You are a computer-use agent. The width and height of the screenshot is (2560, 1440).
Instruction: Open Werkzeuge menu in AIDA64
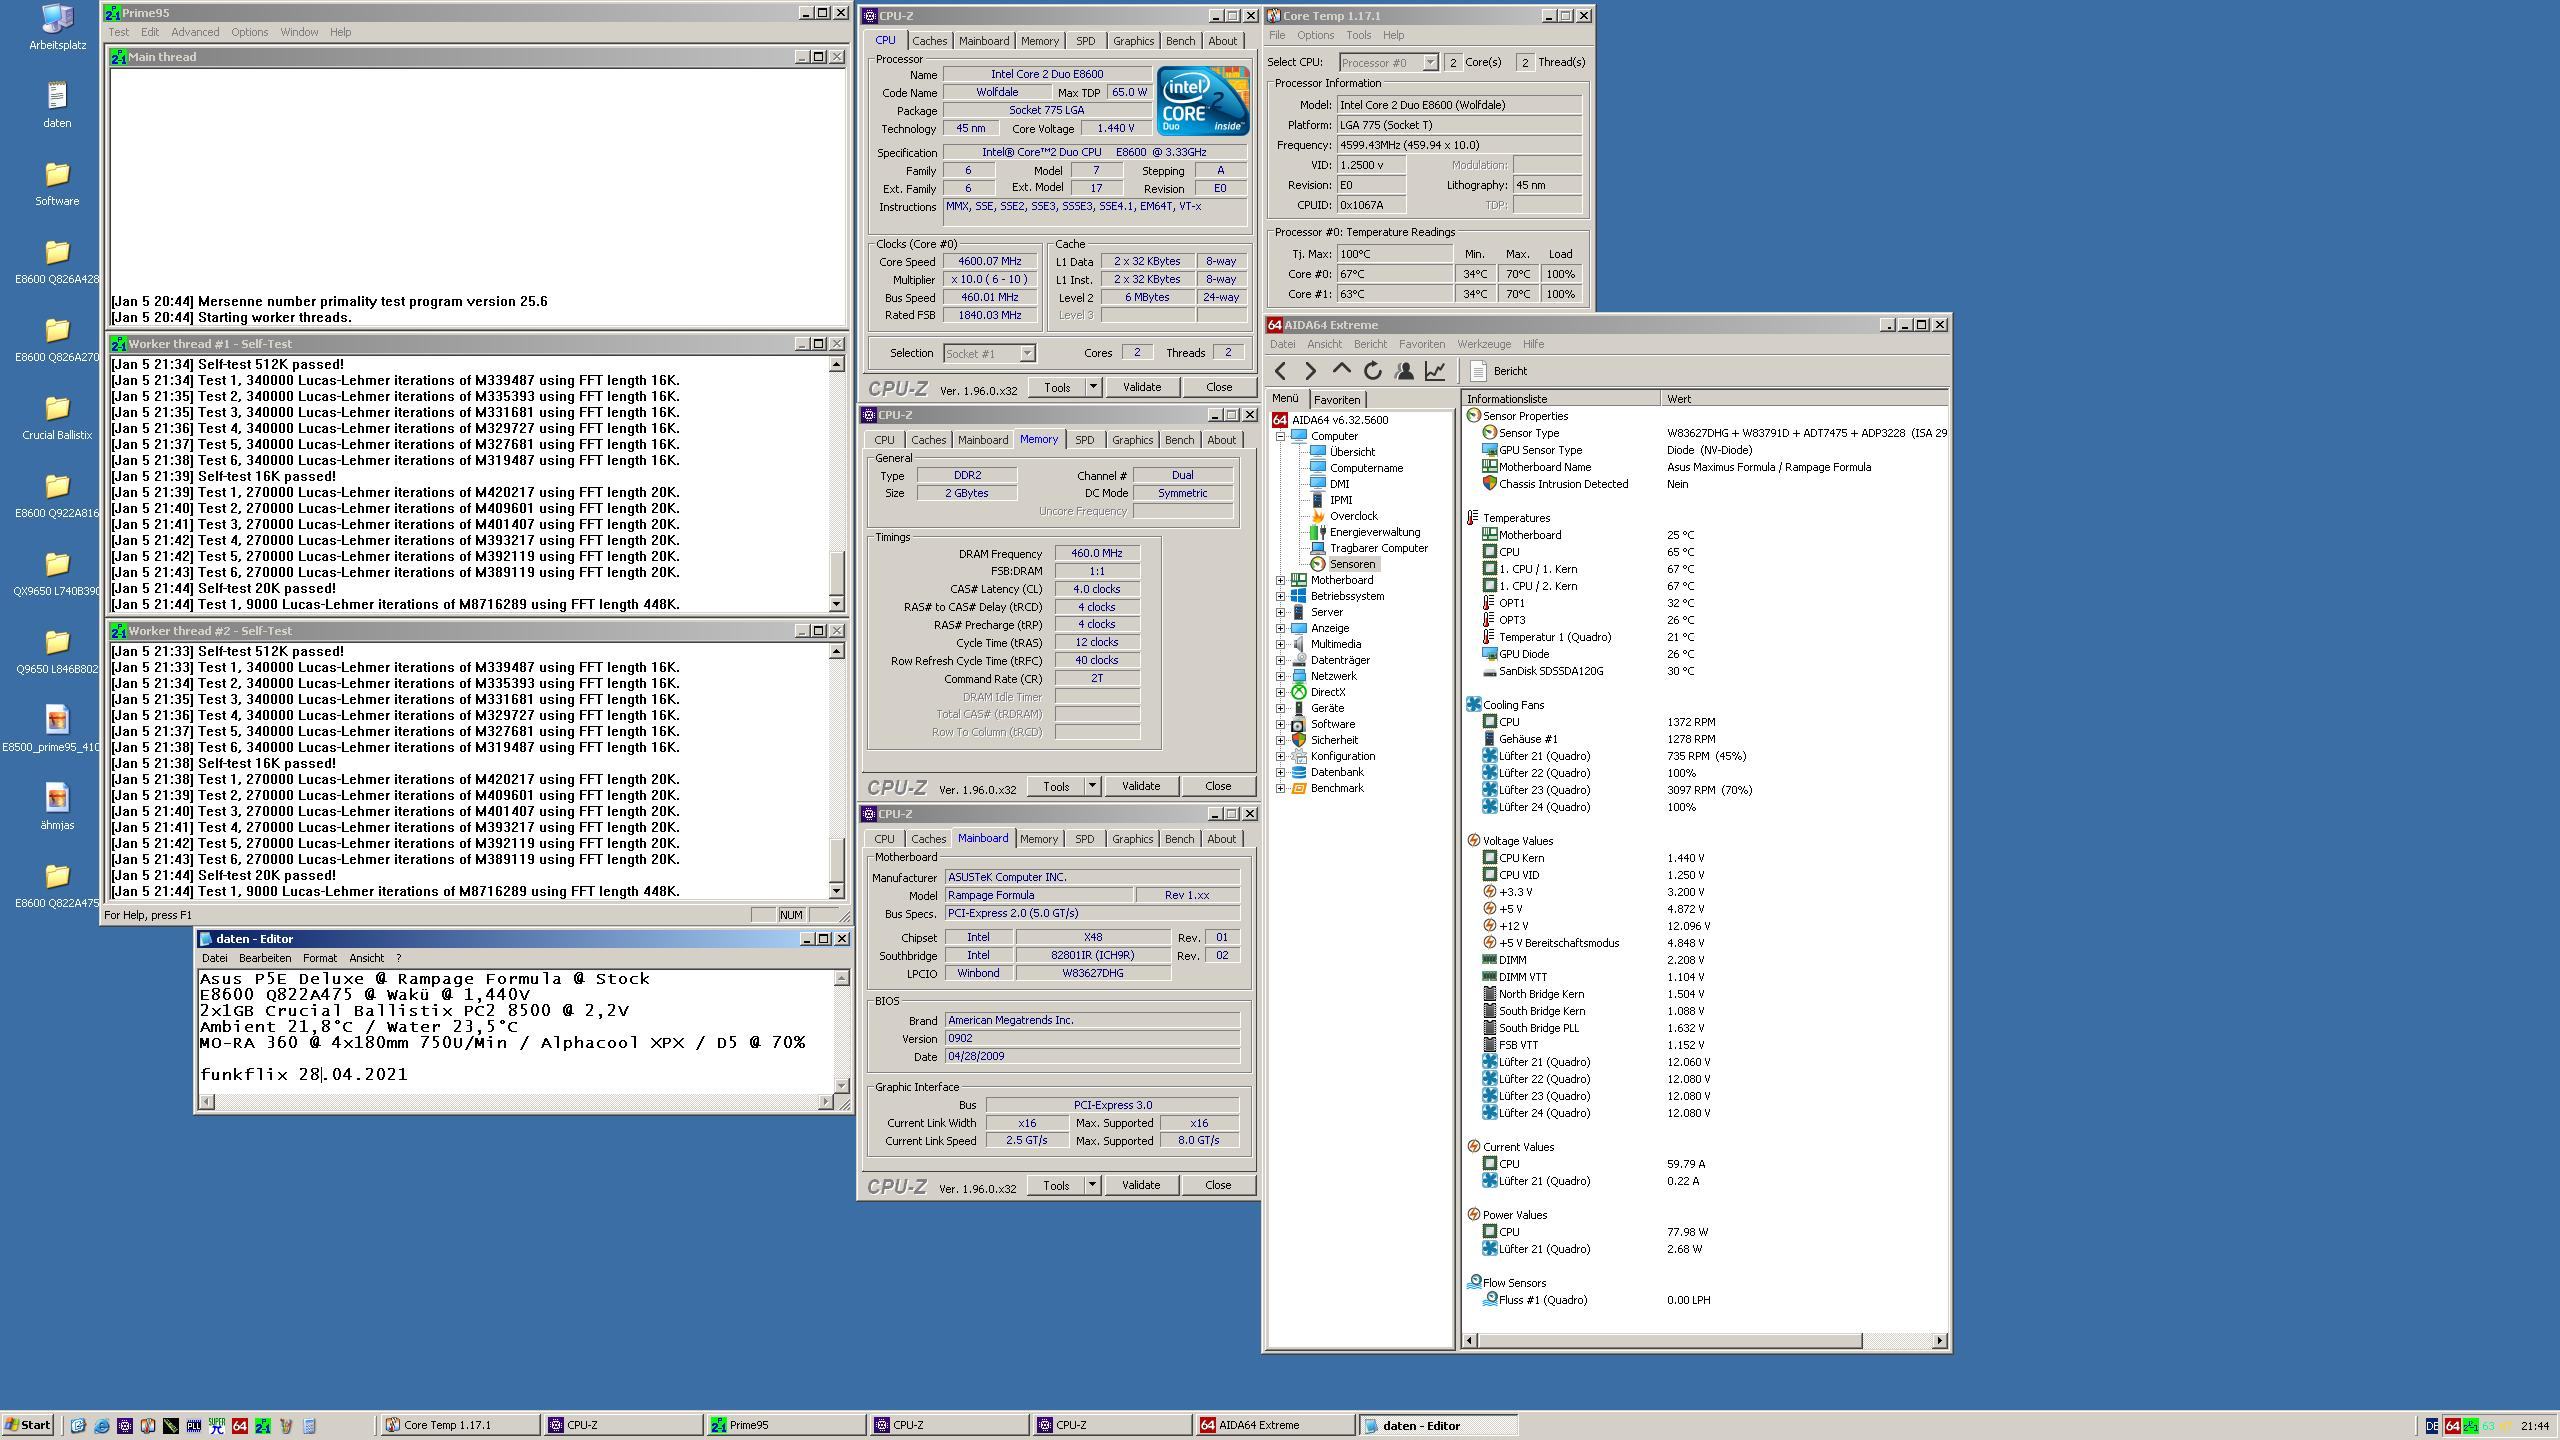click(x=1484, y=344)
